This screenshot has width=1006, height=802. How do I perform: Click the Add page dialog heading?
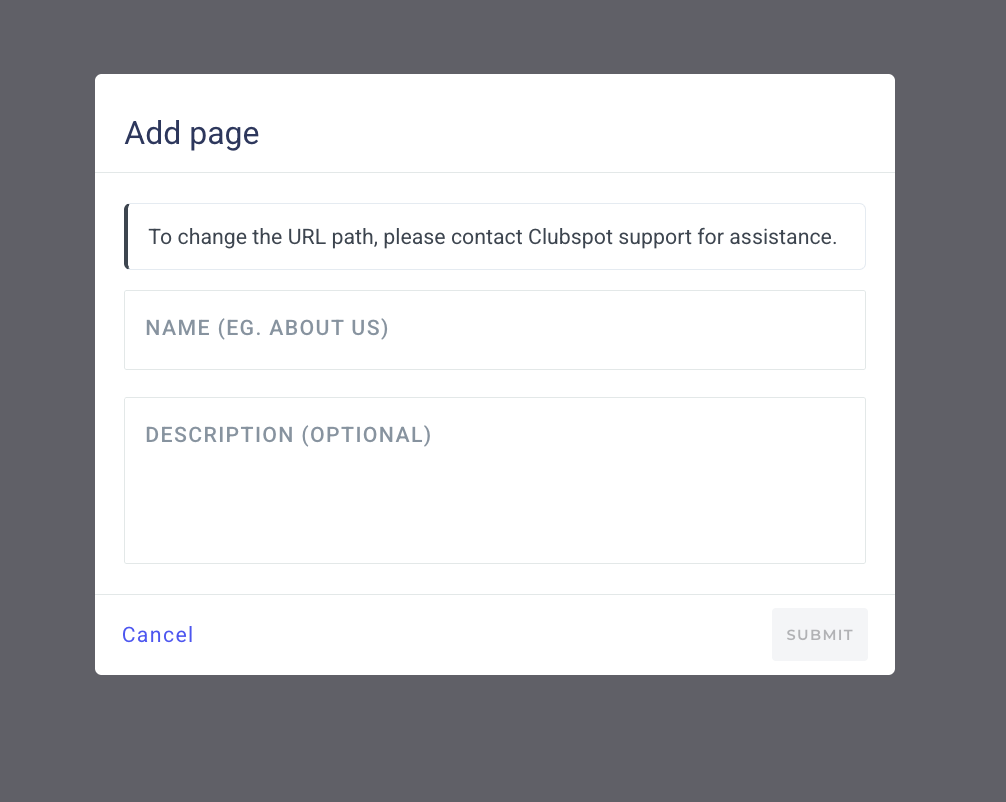(192, 133)
